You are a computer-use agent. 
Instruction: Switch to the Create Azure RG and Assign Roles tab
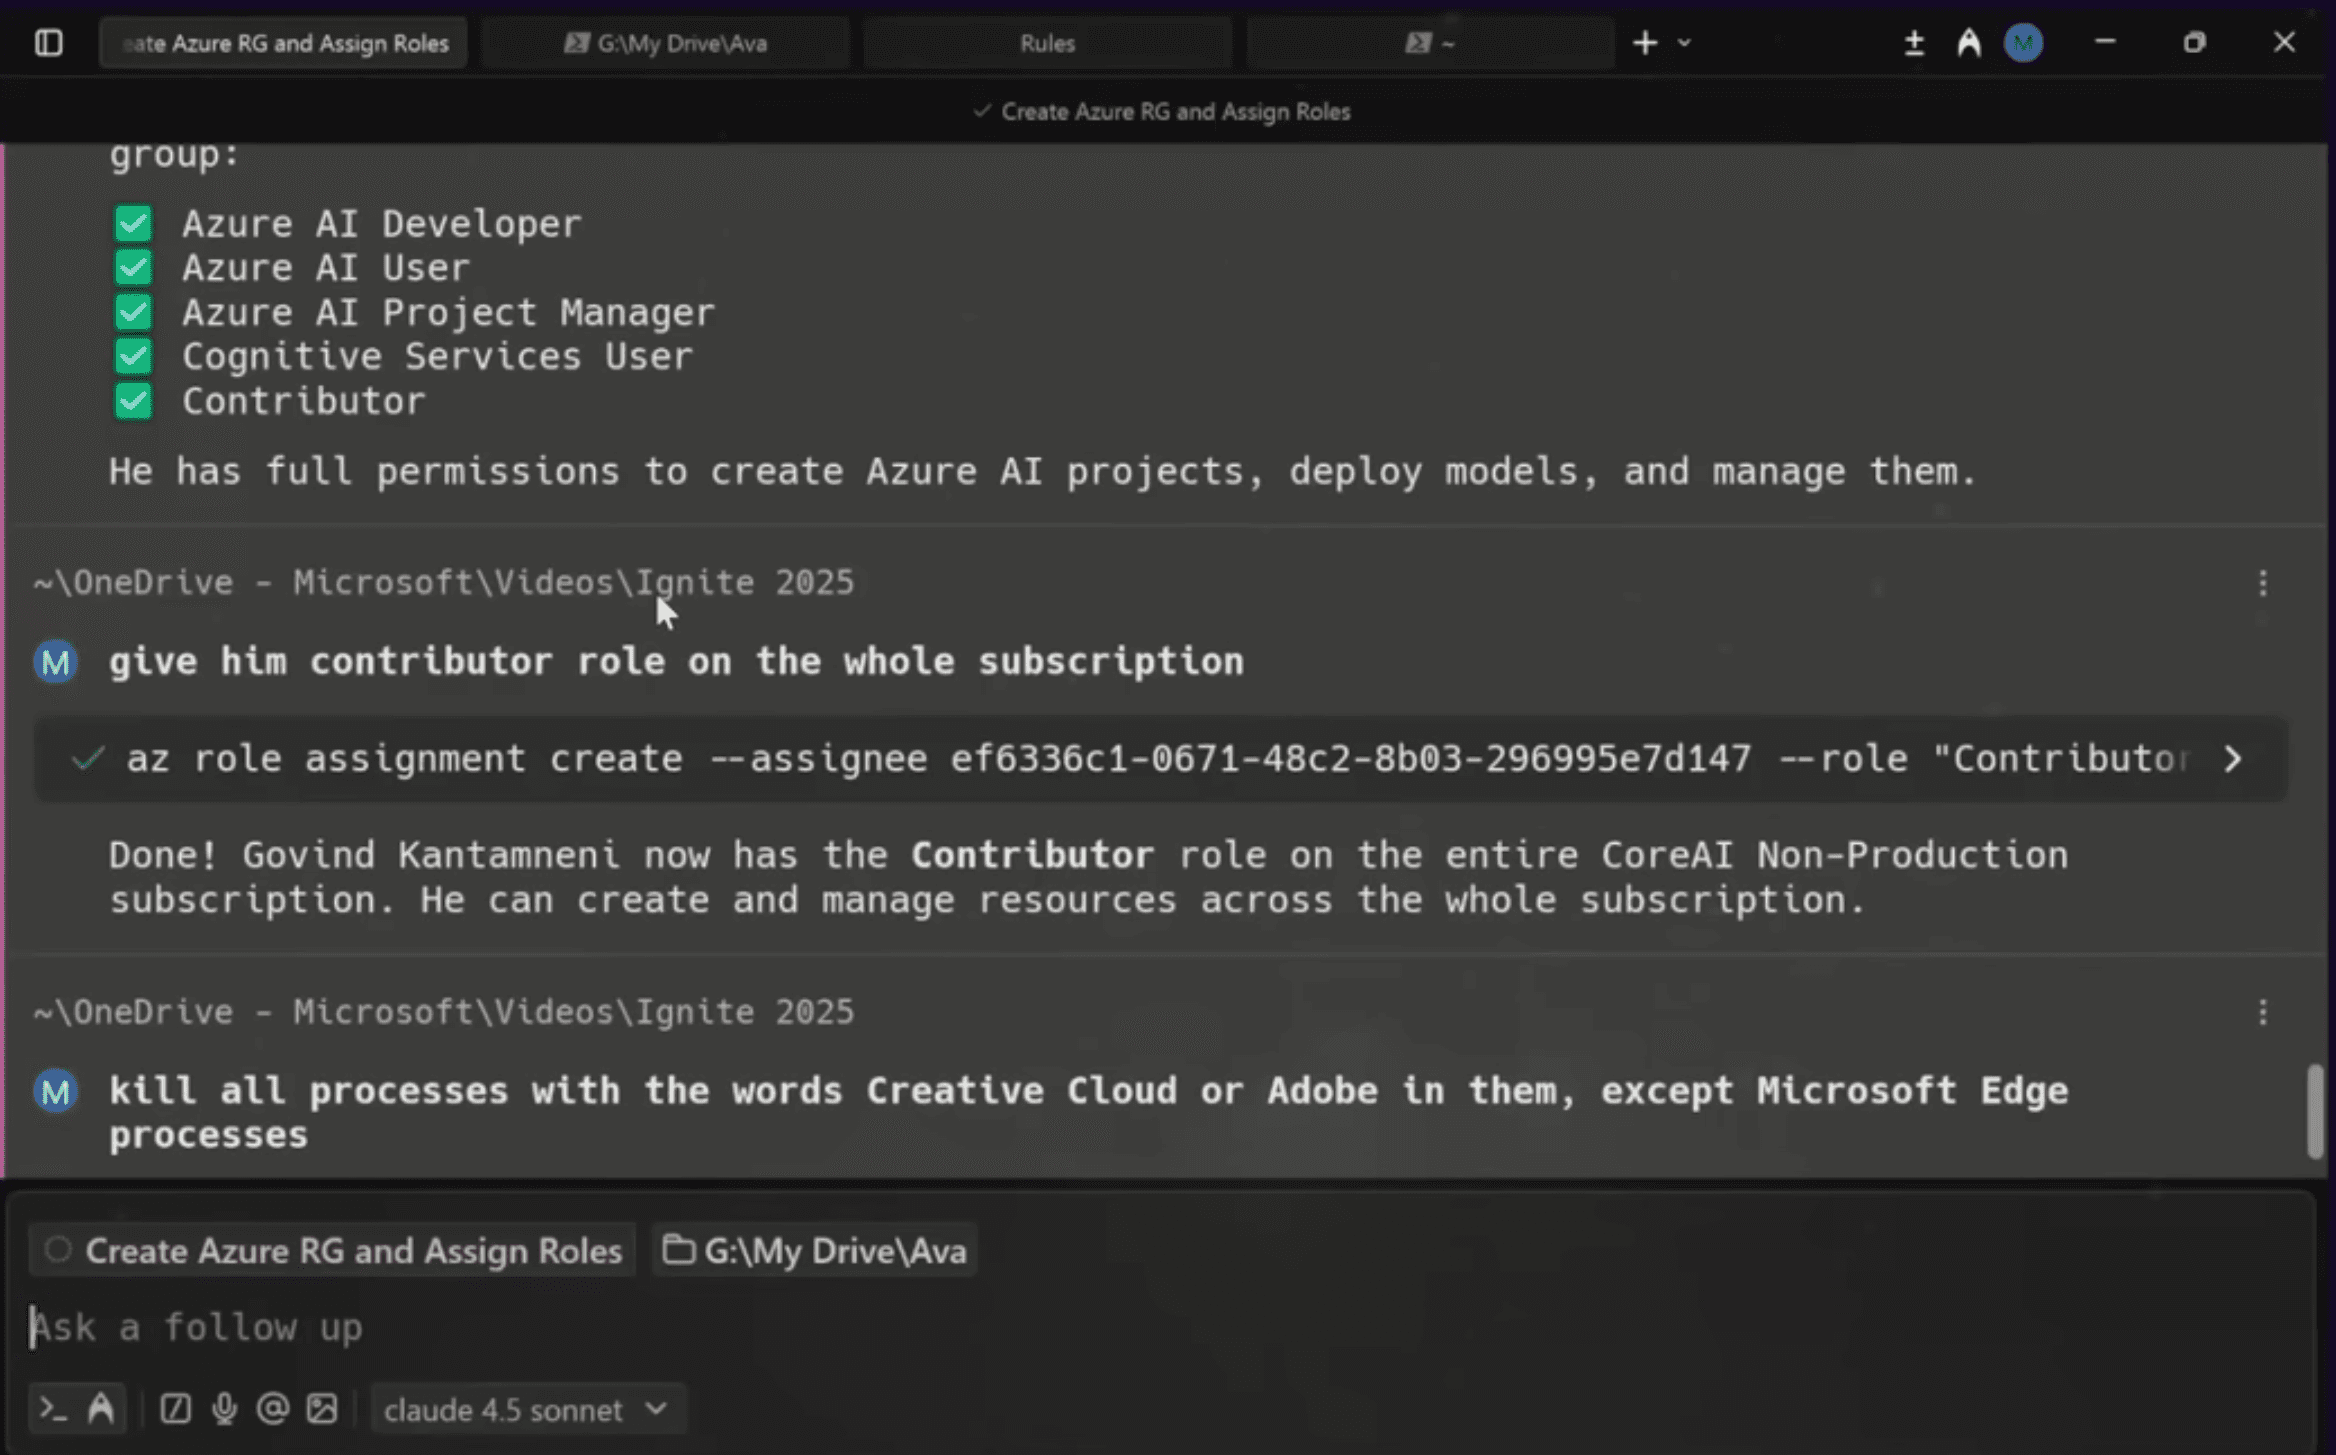click(283, 43)
